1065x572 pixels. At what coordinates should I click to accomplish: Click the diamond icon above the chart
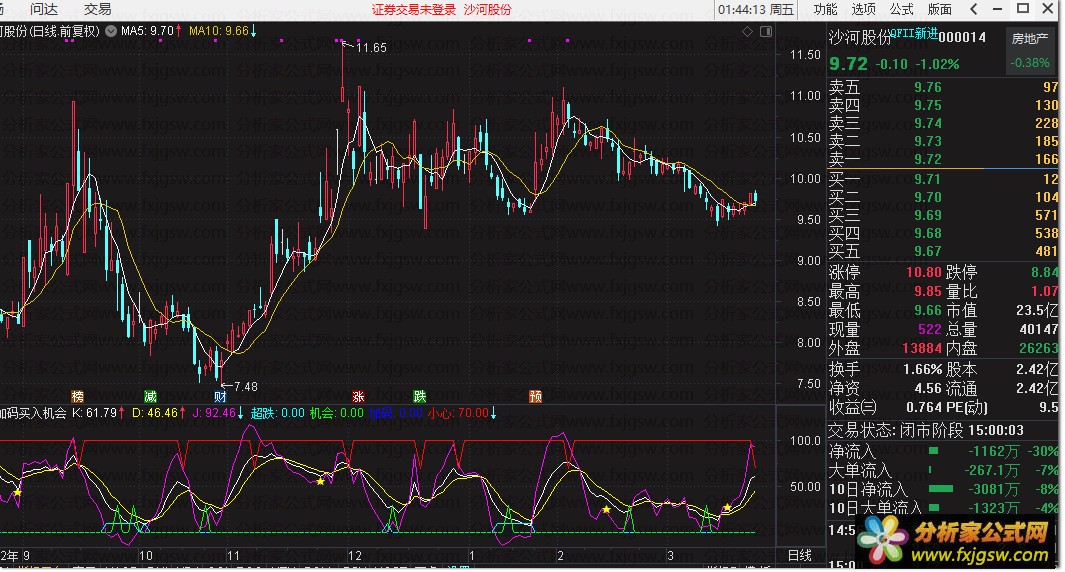coord(747,31)
